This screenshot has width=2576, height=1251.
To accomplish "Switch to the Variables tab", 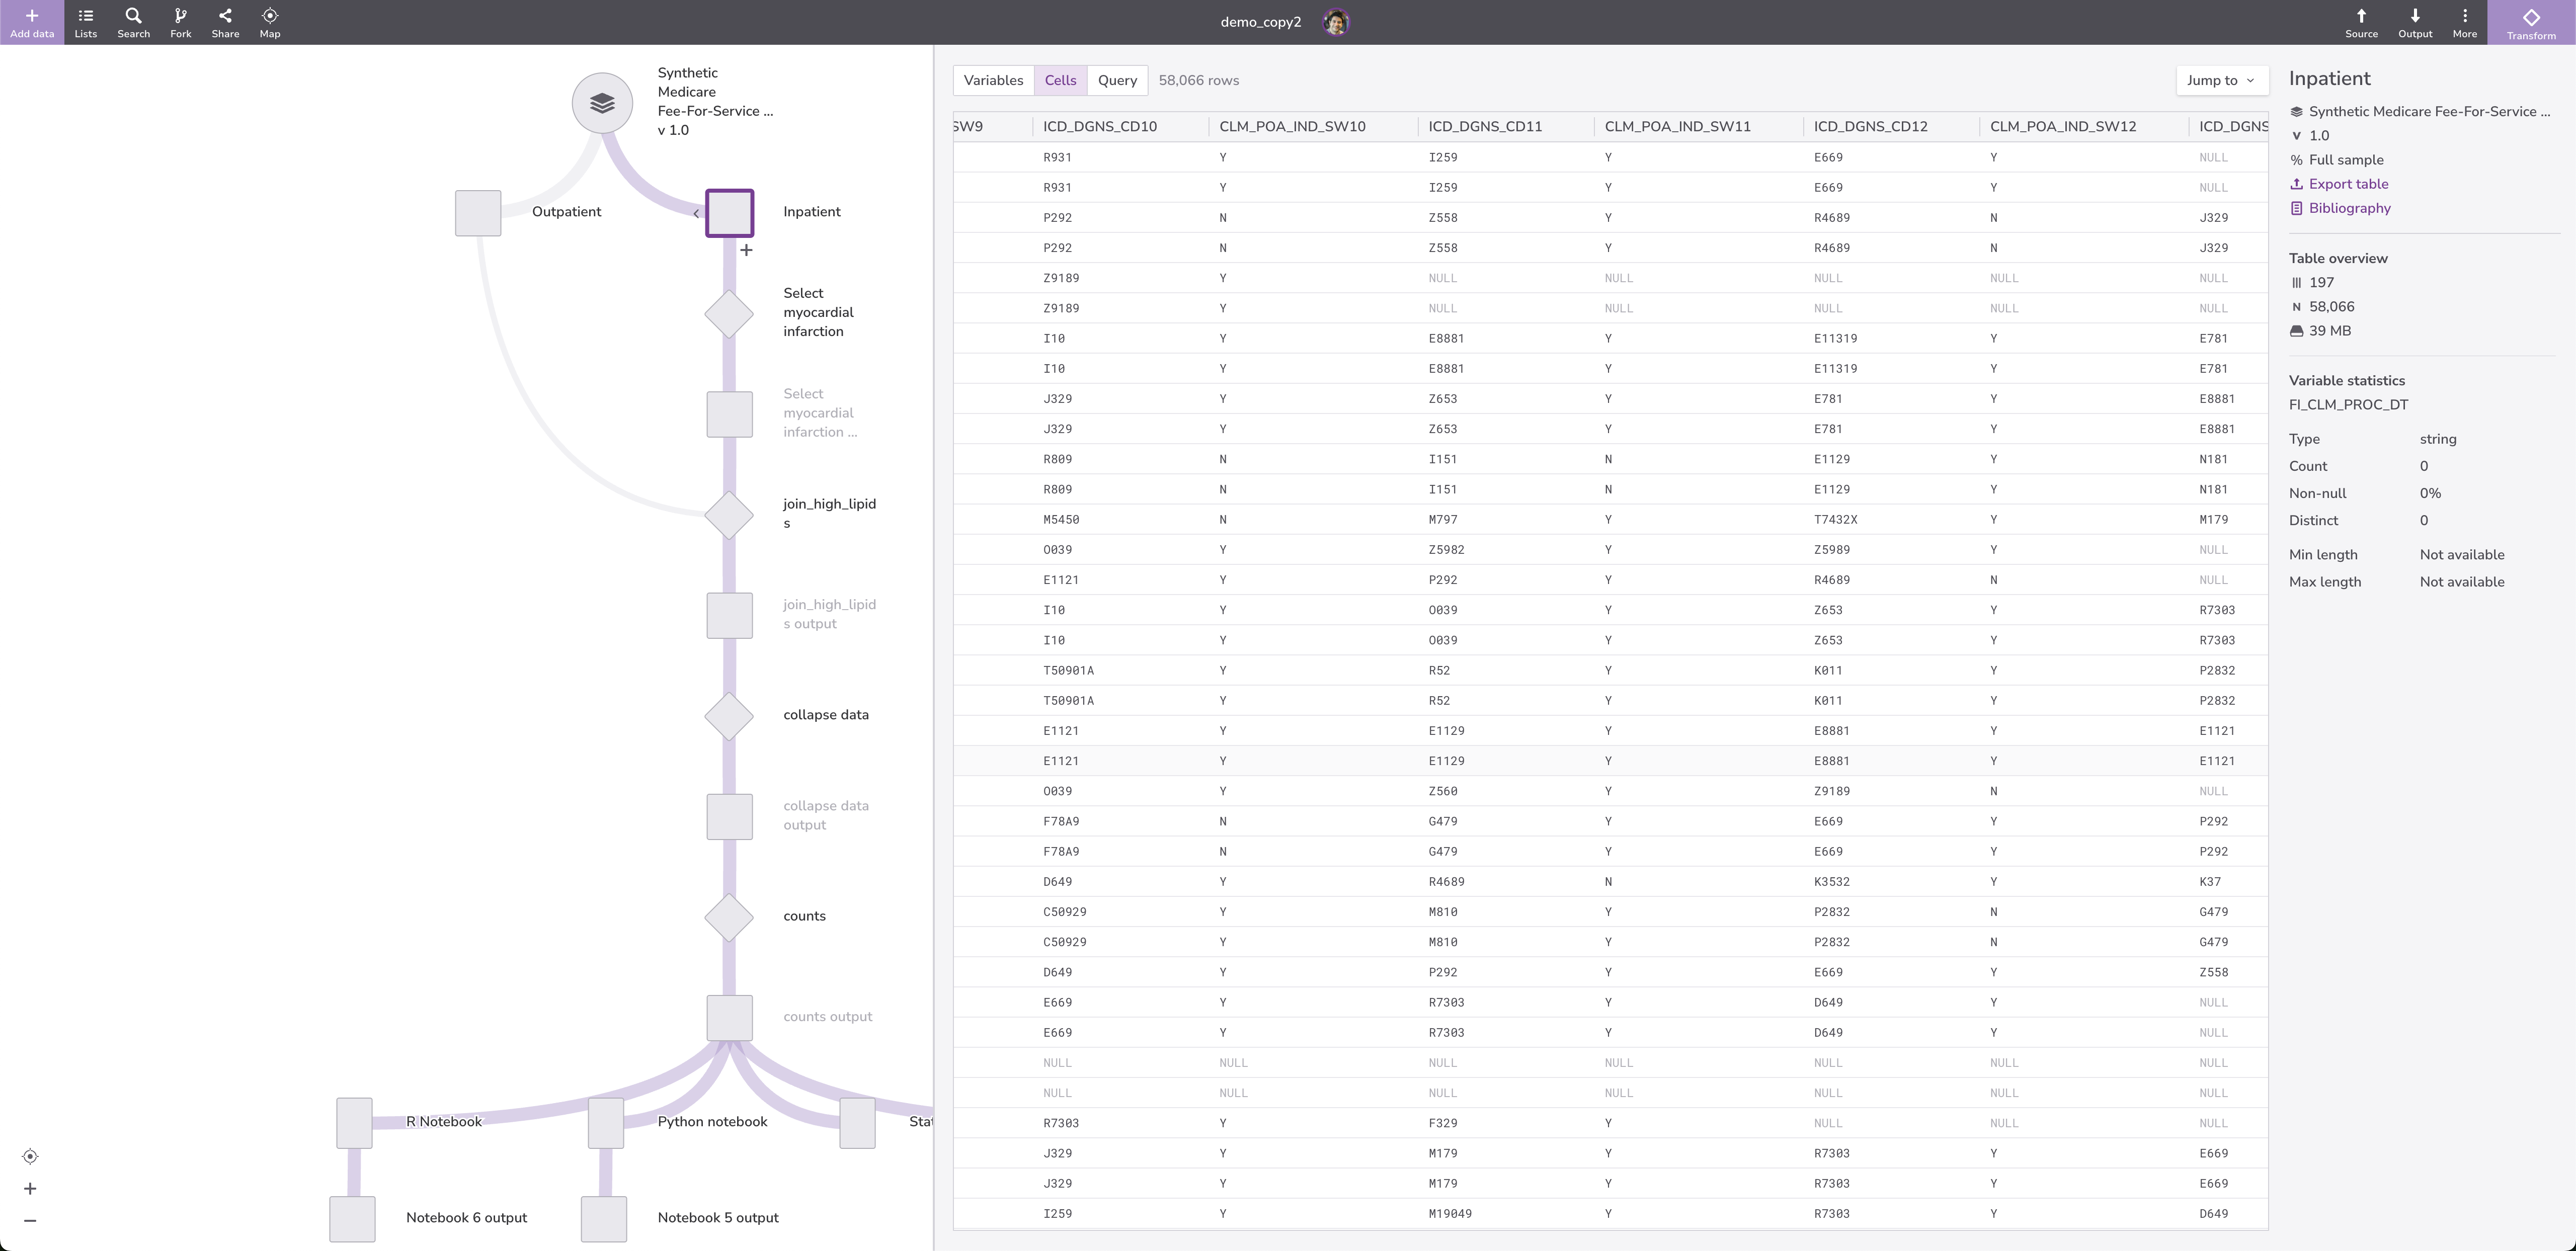I will pyautogui.click(x=993, y=80).
